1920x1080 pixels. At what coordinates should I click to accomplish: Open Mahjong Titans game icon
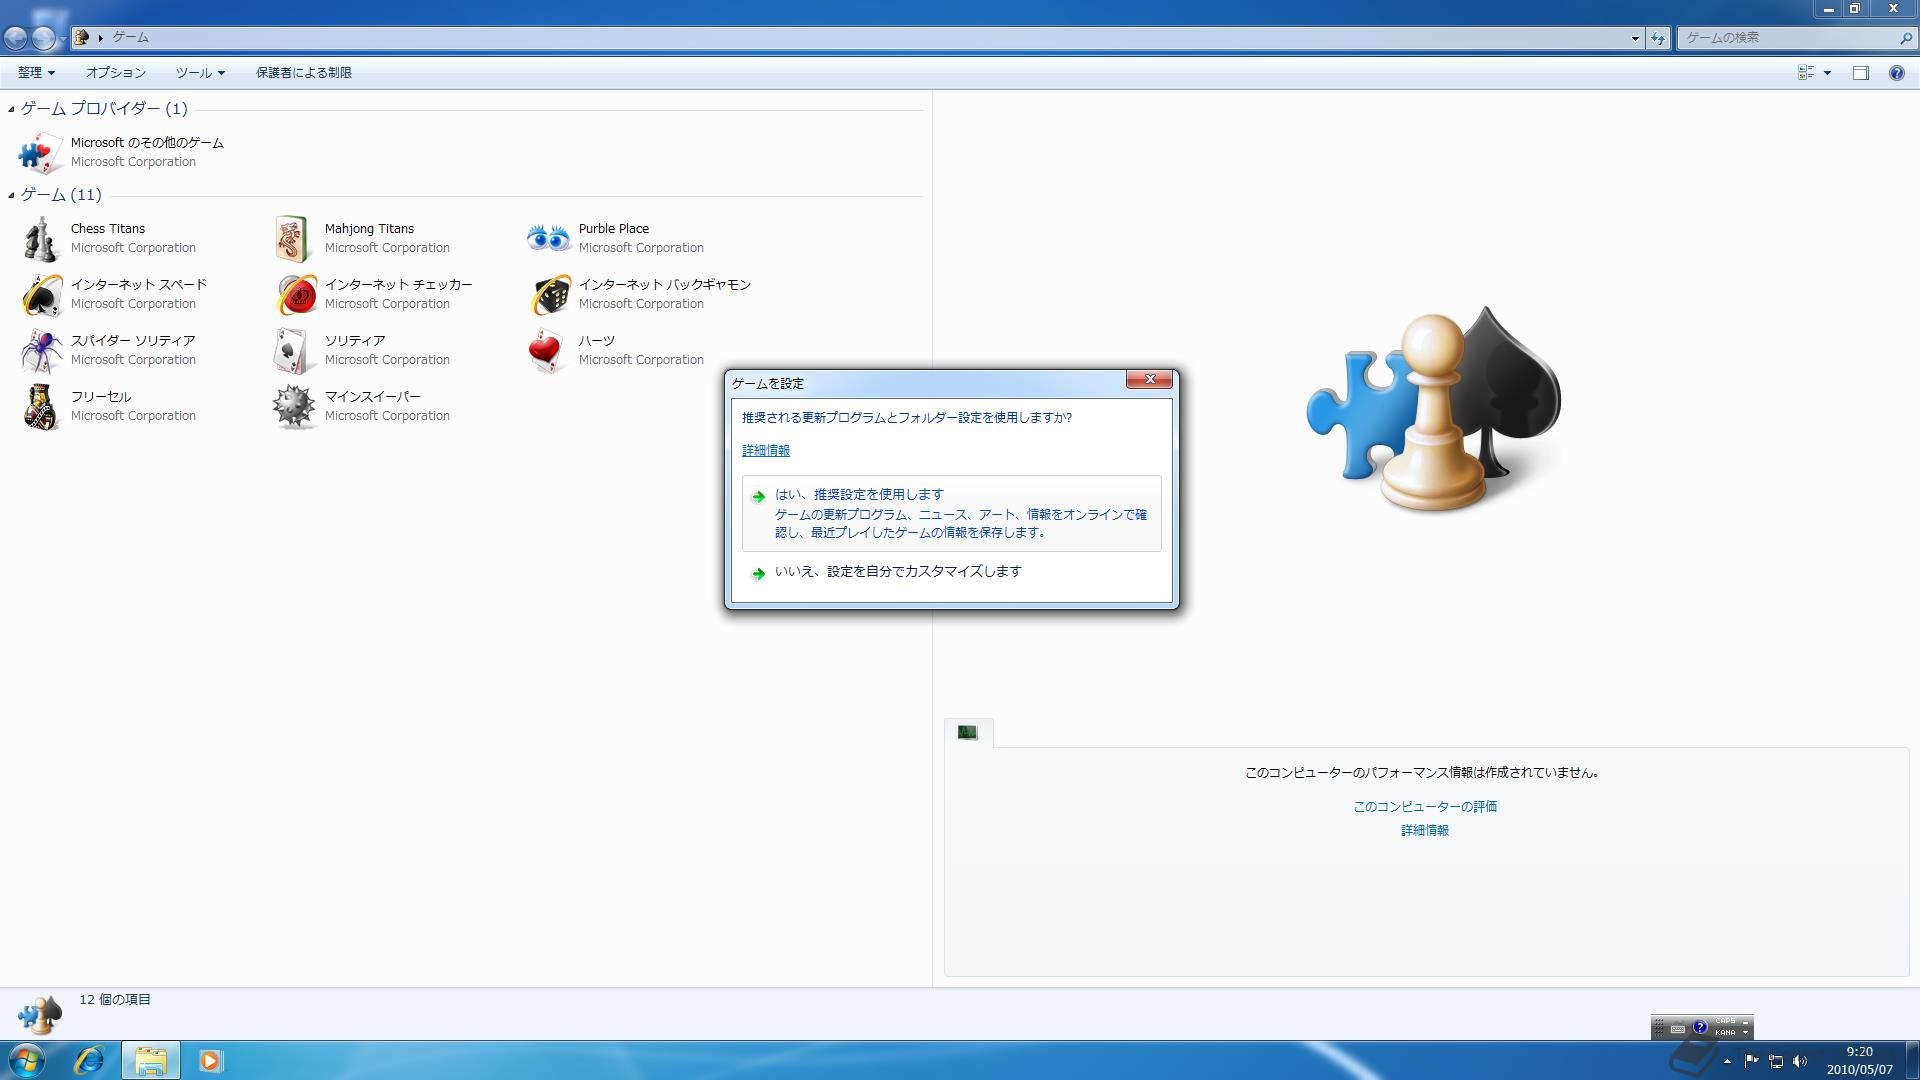[x=293, y=239]
